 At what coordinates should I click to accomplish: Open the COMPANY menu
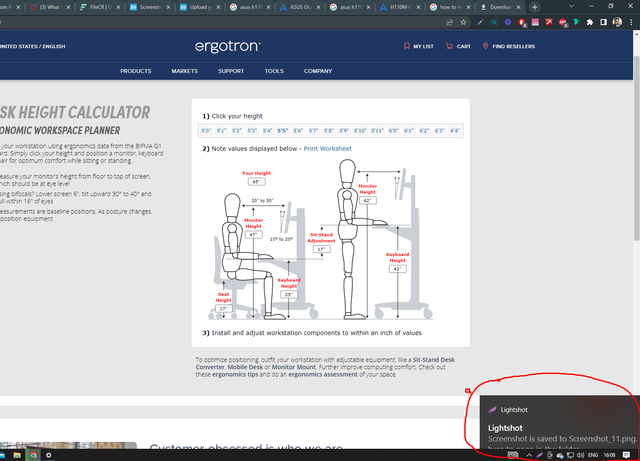click(318, 71)
